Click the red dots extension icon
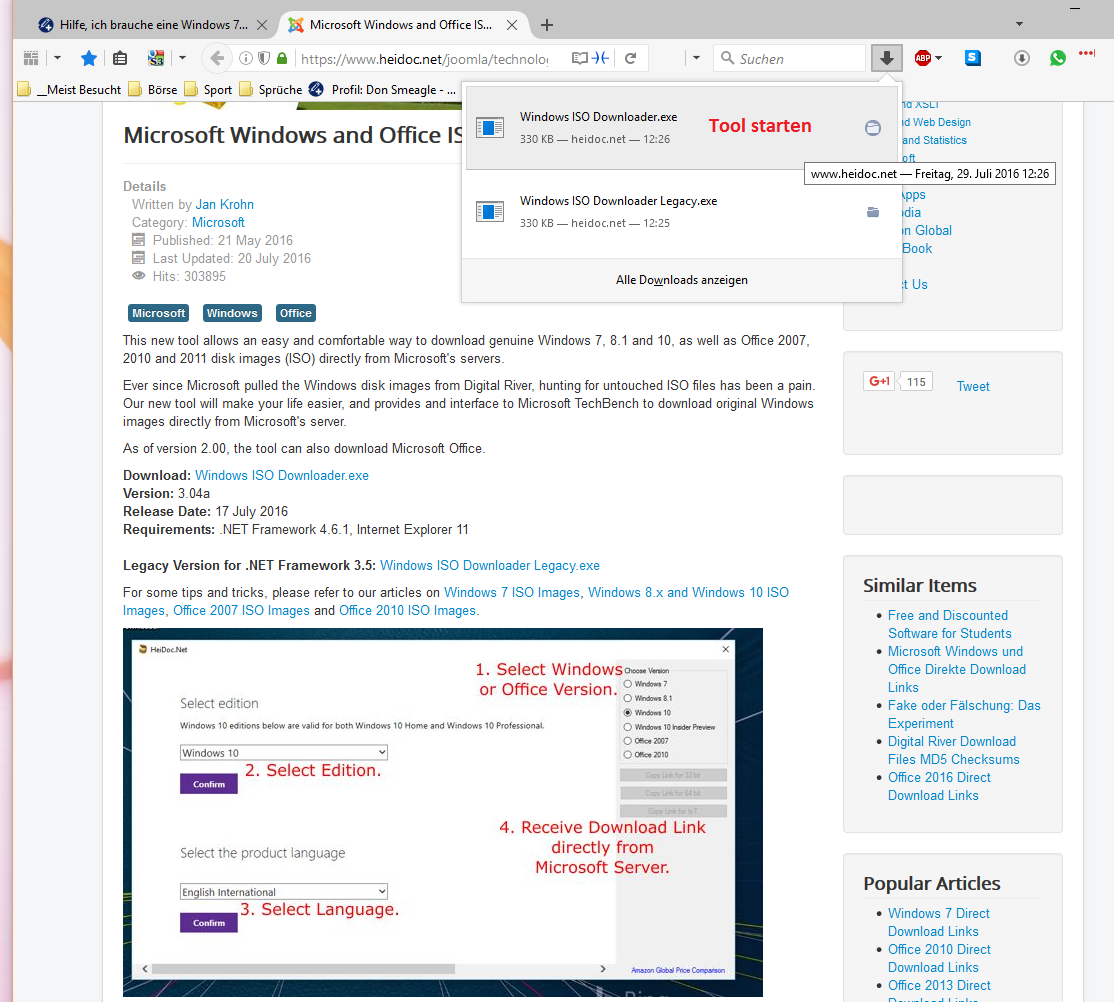 tap(1087, 53)
